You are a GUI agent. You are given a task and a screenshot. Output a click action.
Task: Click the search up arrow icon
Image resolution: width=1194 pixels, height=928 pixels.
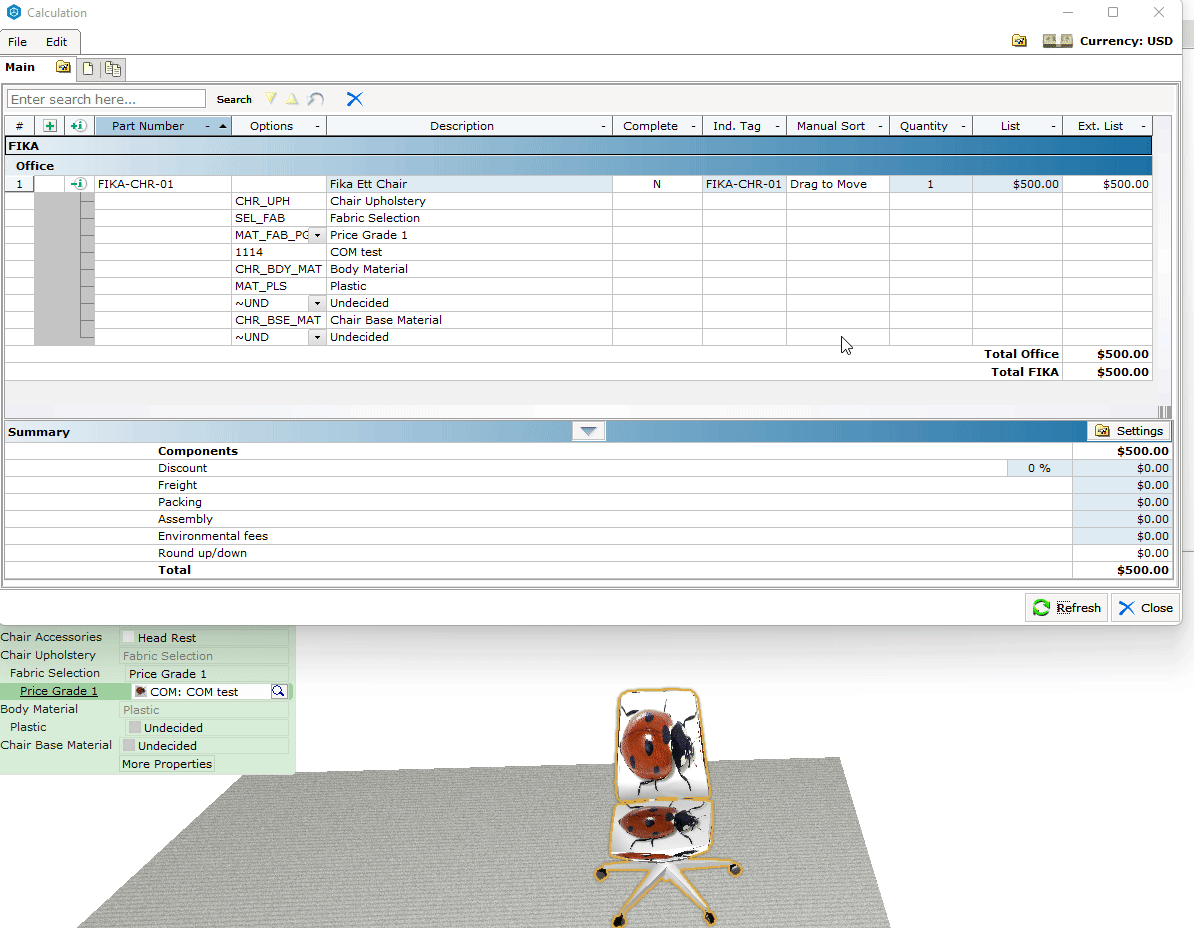point(292,99)
